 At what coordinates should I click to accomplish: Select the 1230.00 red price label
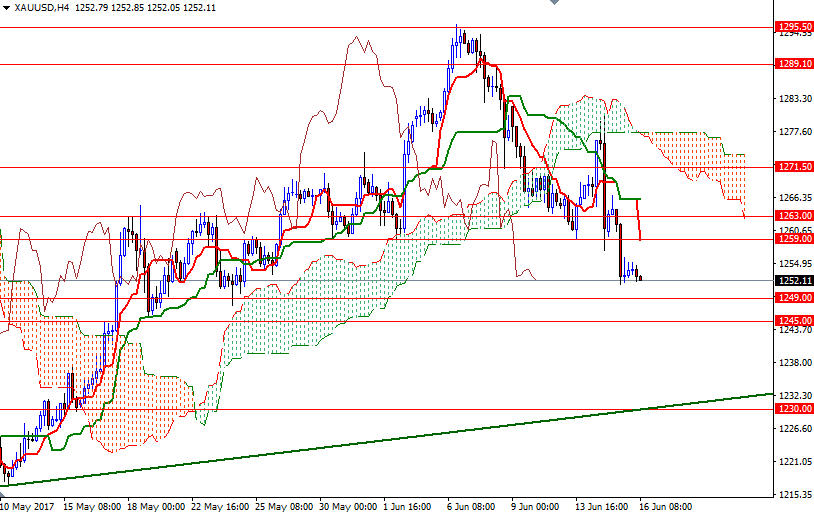tap(793, 409)
